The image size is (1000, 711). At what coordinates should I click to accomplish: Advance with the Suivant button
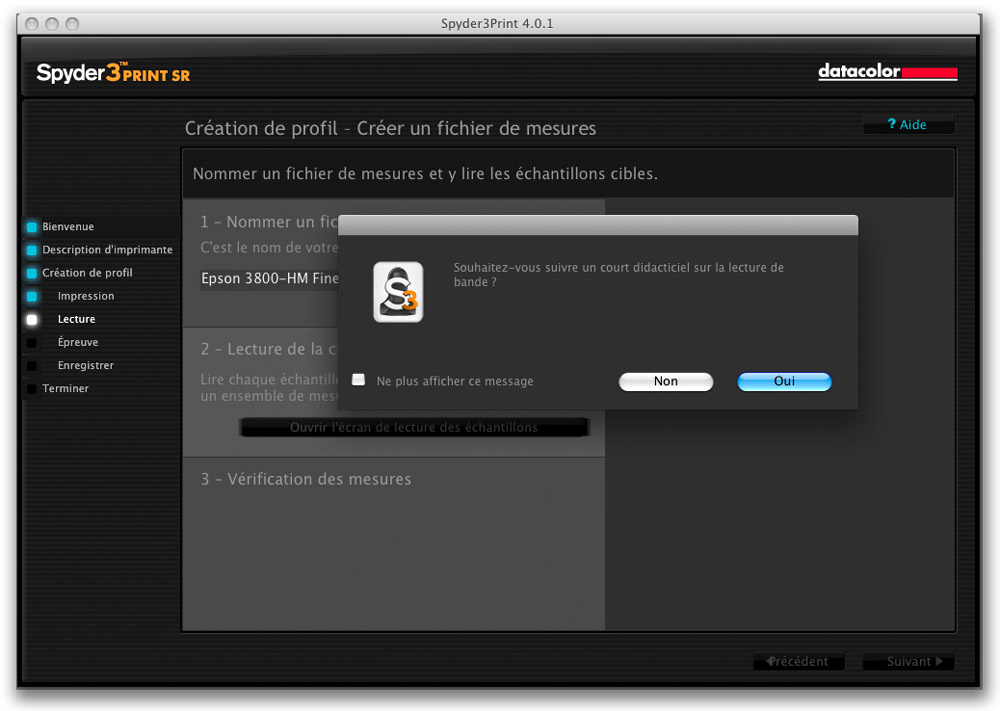coord(908,661)
